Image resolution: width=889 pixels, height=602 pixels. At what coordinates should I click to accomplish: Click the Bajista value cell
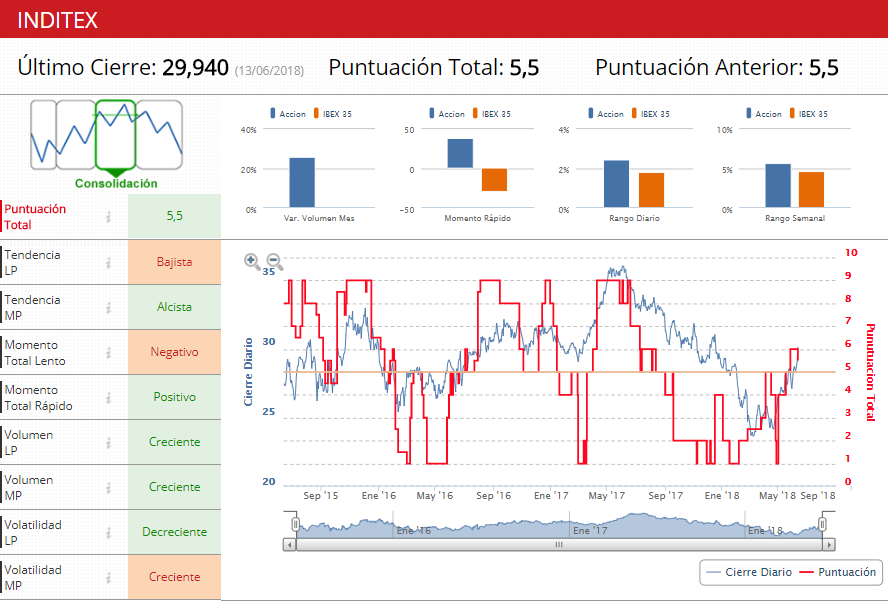(175, 262)
